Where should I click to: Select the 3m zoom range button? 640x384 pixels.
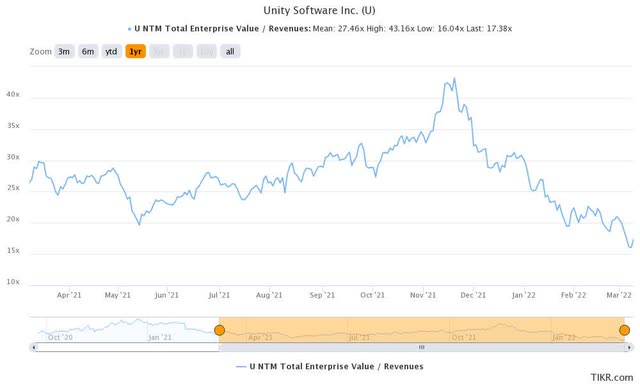pyautogui.click(x=64, y=51)
